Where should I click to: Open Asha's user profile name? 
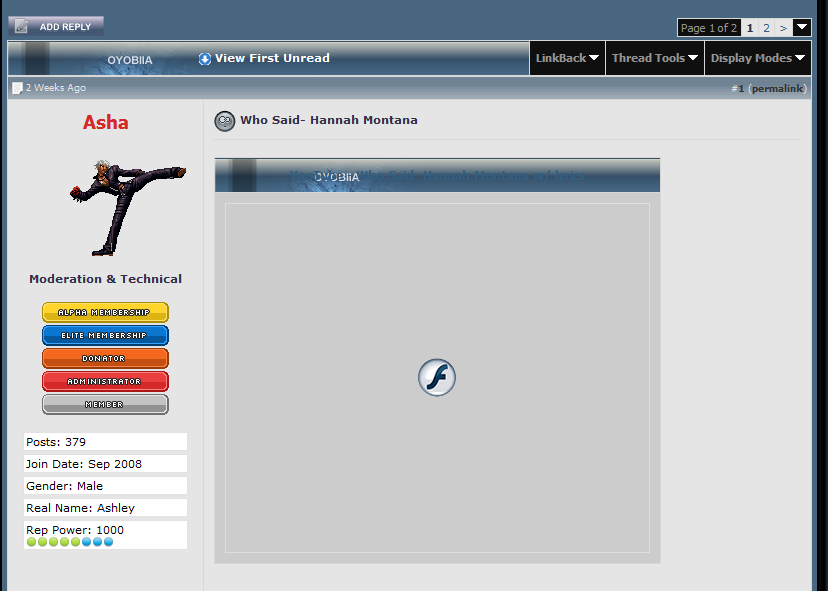point(106,123)
